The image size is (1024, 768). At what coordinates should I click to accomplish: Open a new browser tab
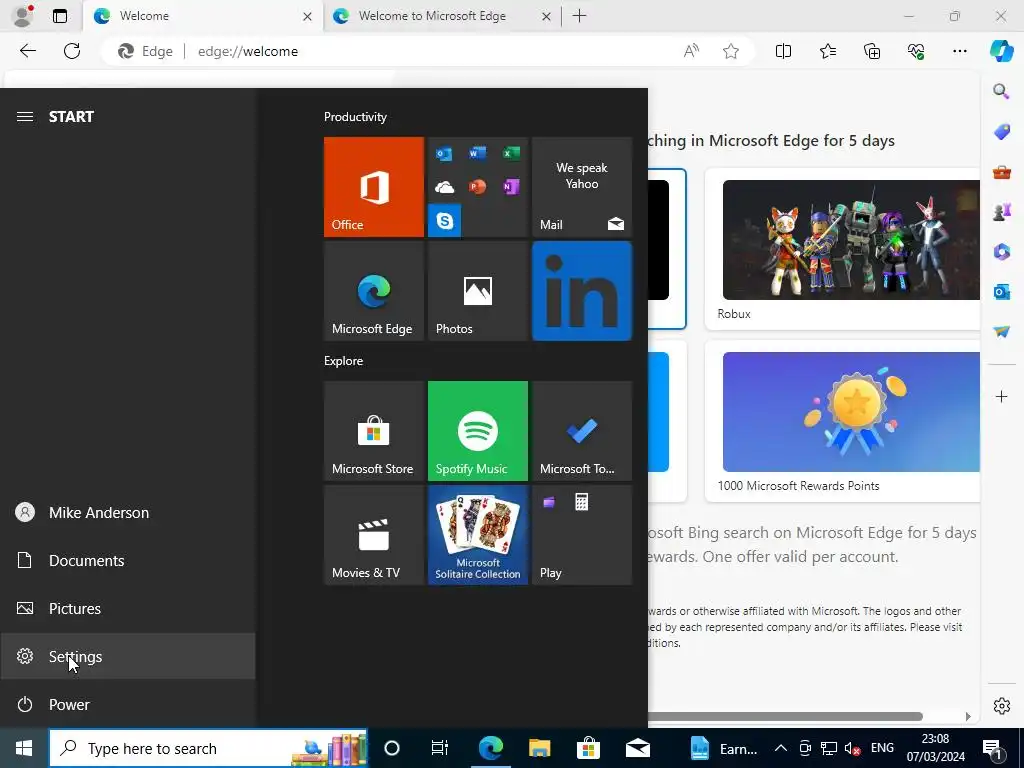pyautogui.click(x=579, y=16)
